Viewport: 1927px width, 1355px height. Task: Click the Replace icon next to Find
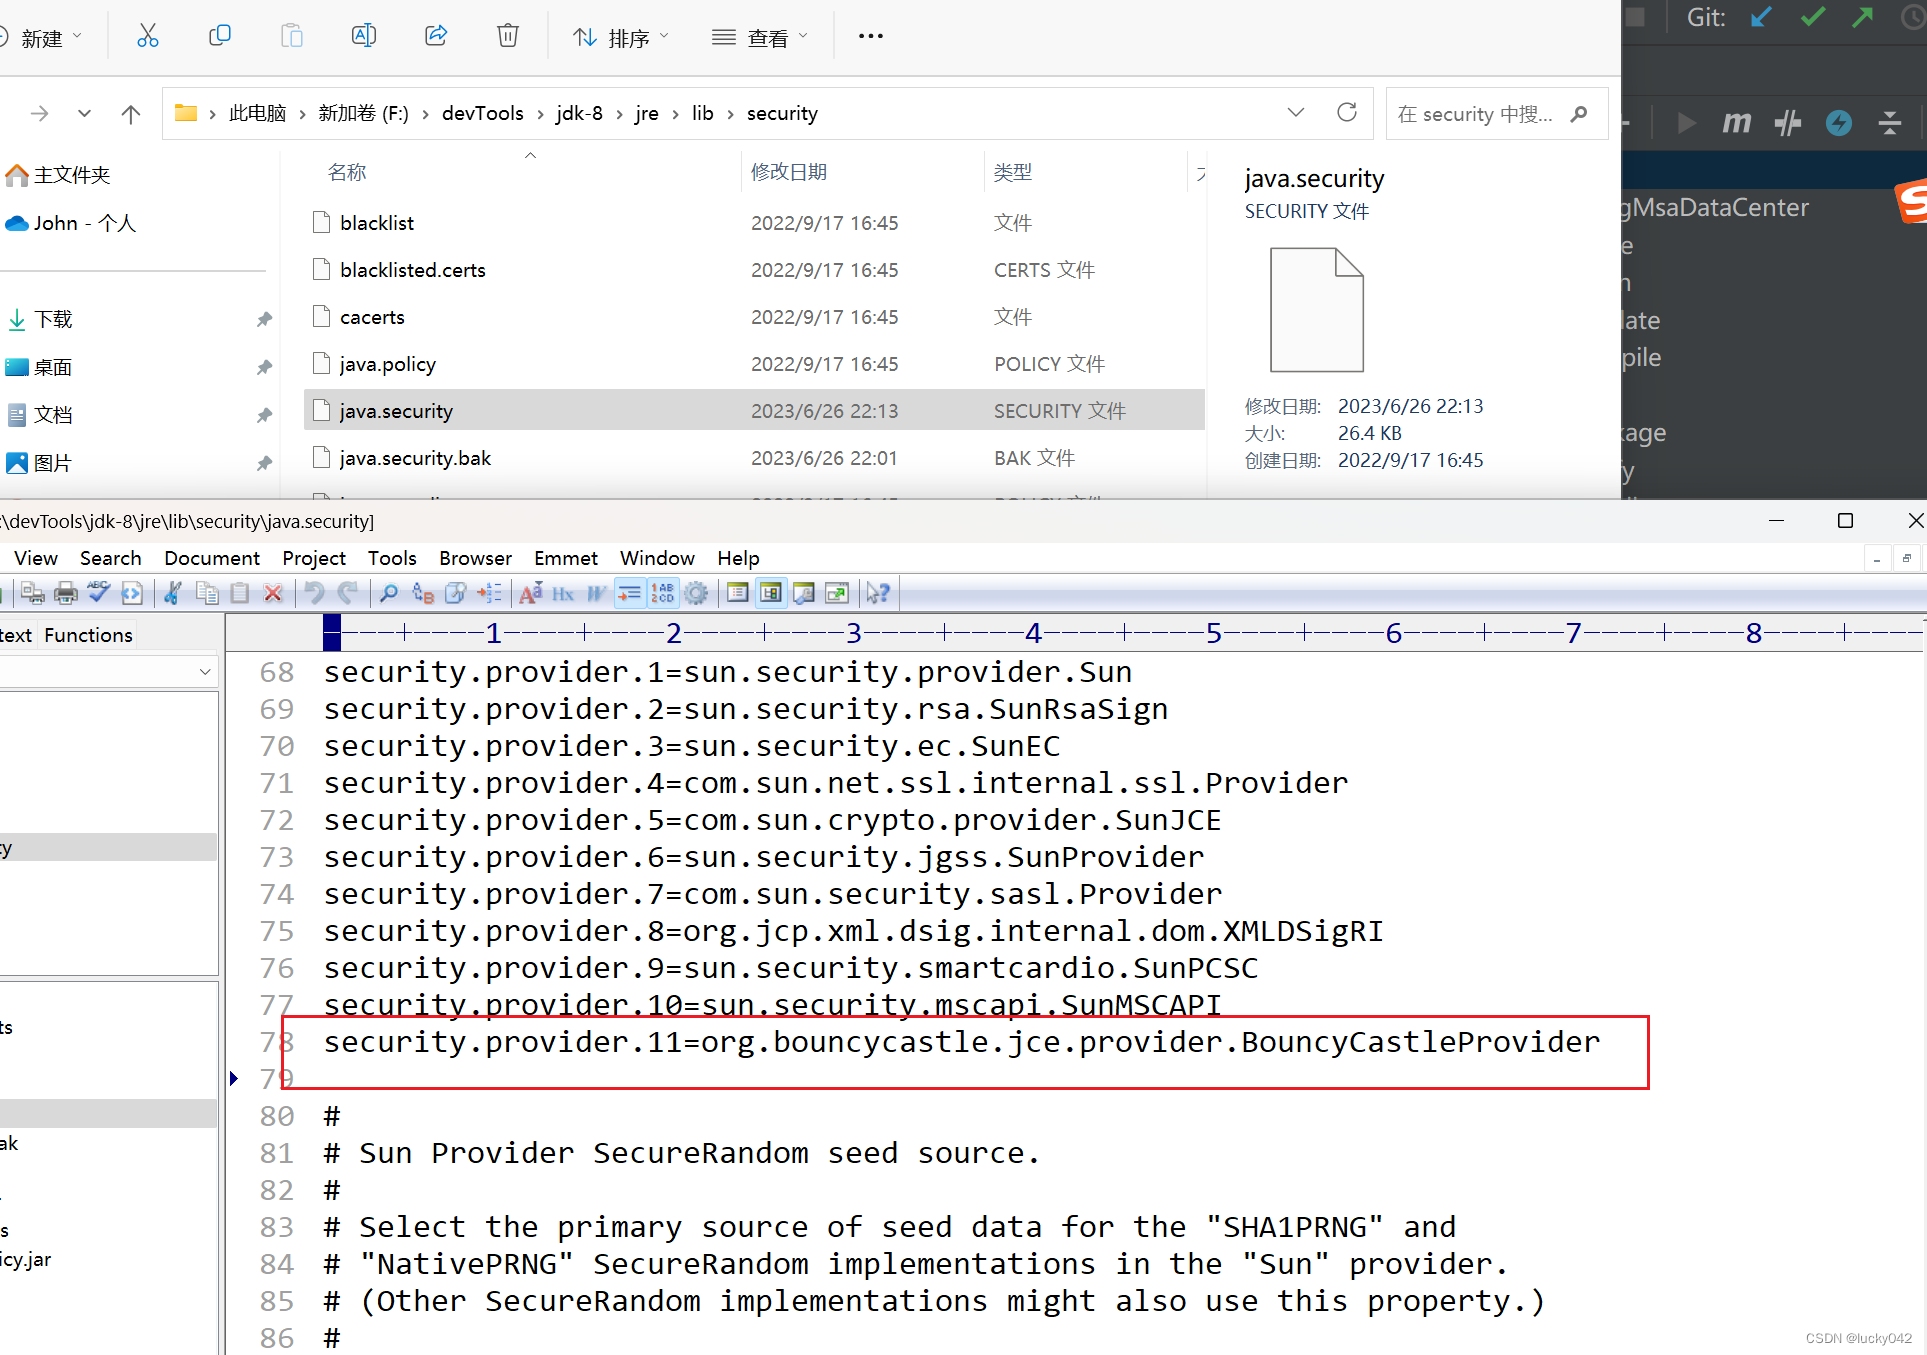[423, 594]
